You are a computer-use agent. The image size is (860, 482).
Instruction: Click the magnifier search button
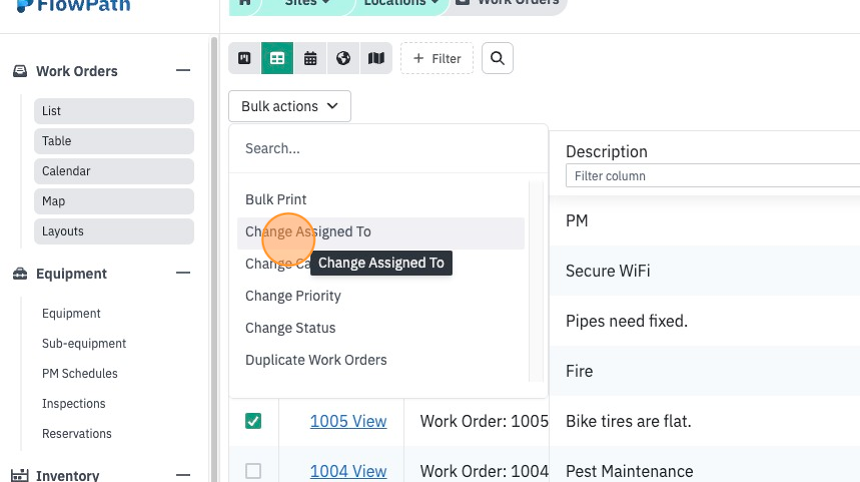point(497,58)
